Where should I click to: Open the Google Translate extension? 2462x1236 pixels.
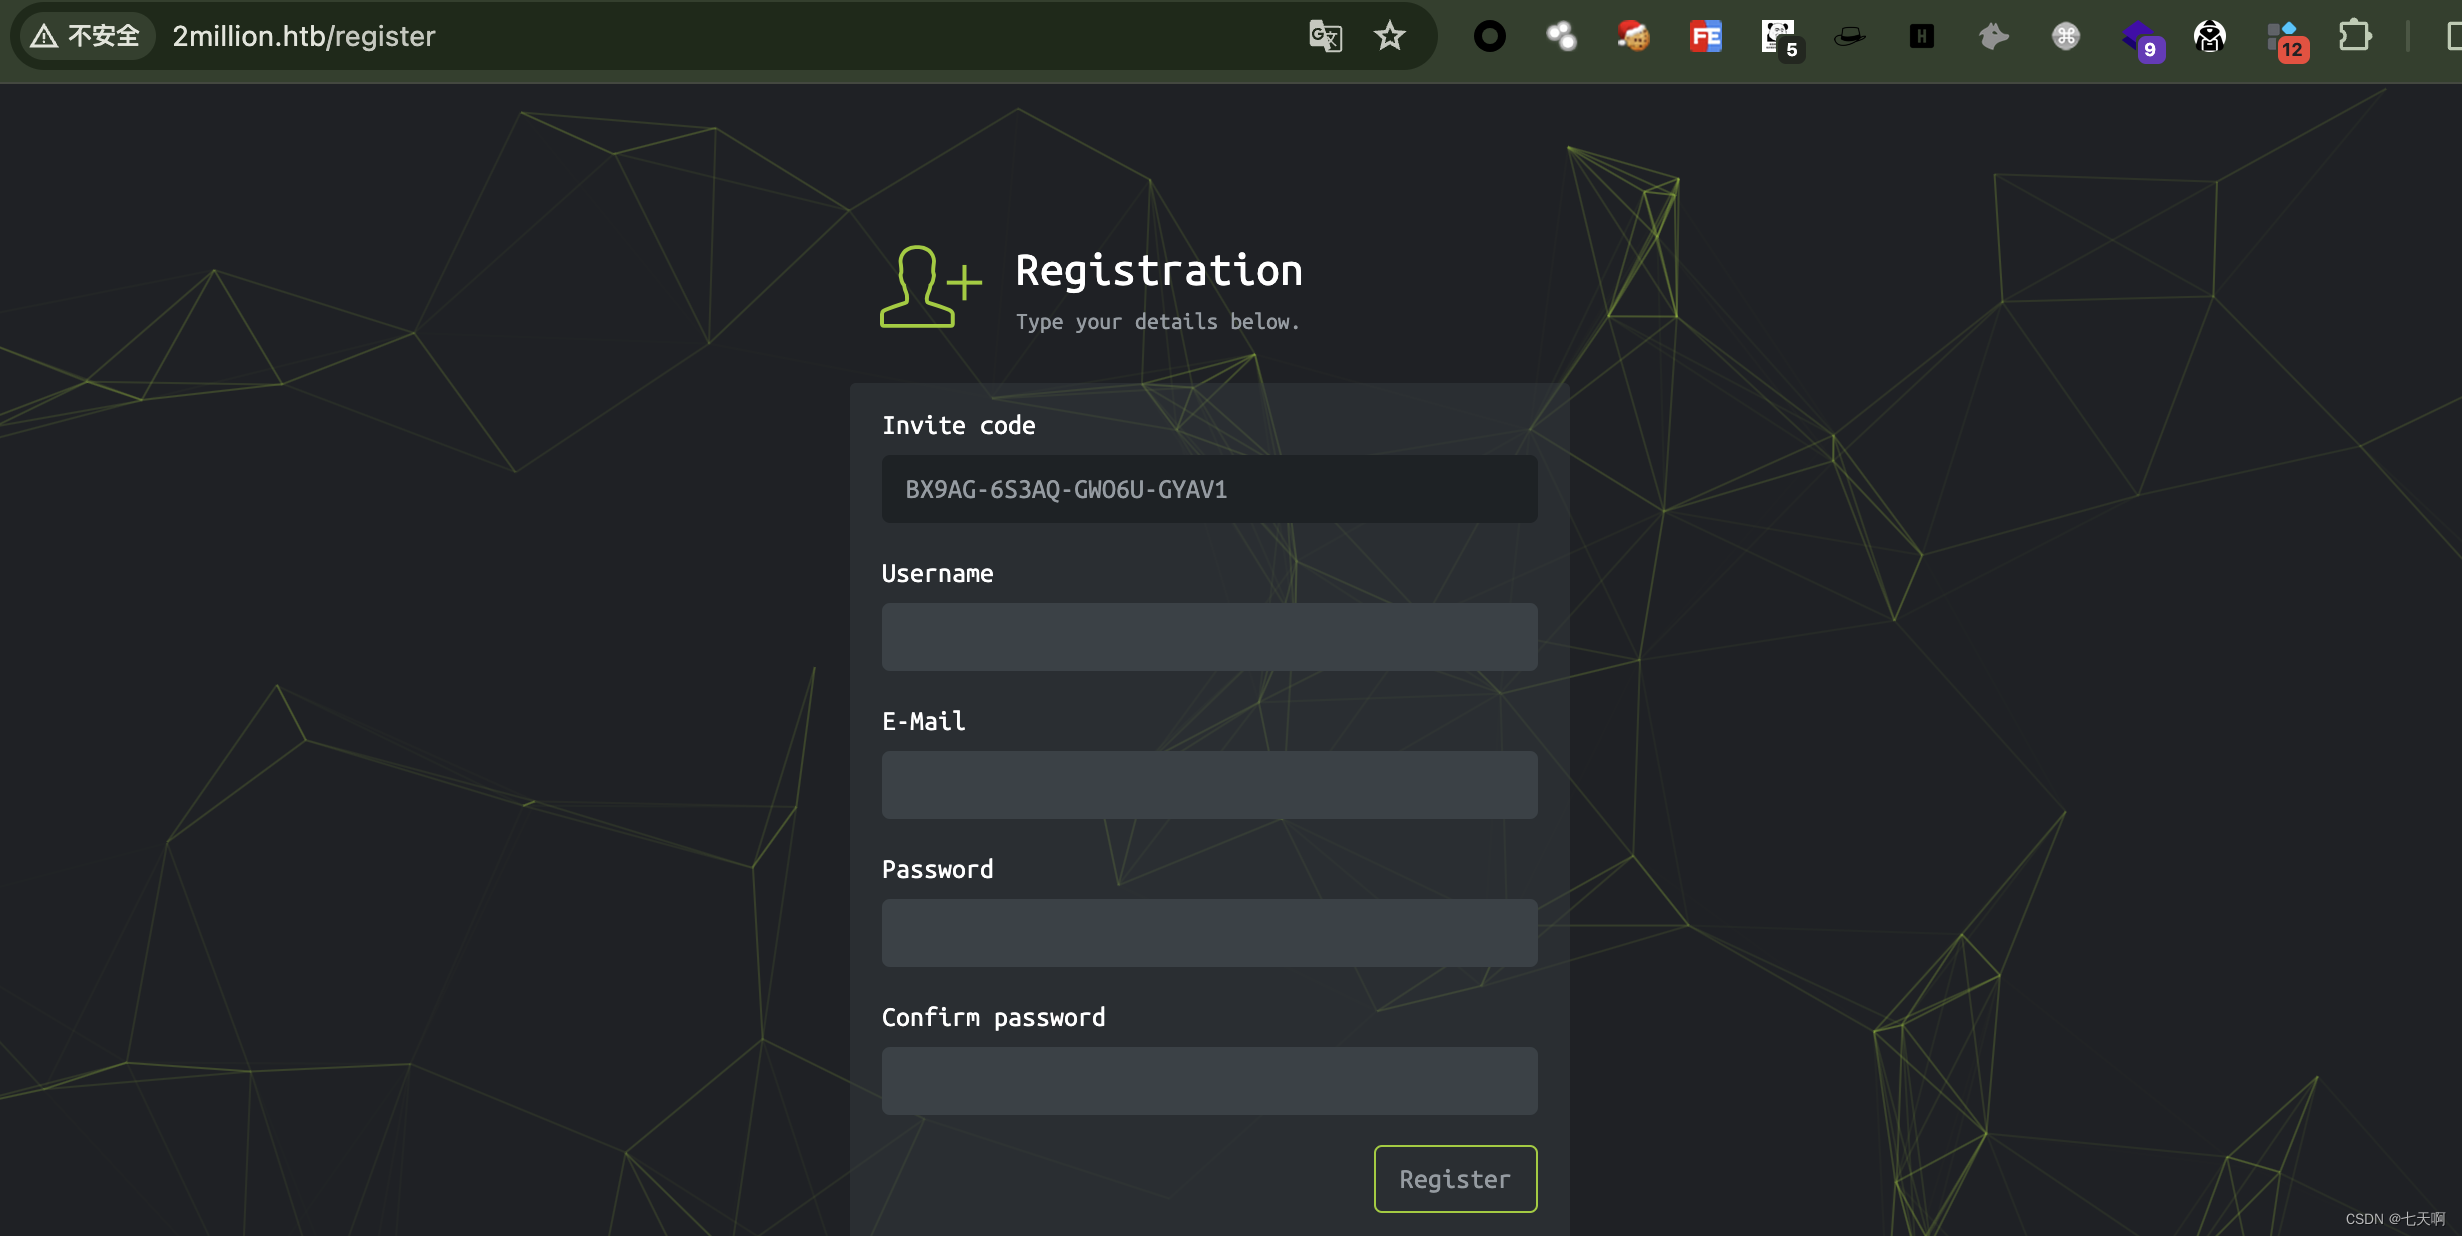click(x=1325, y=36)
